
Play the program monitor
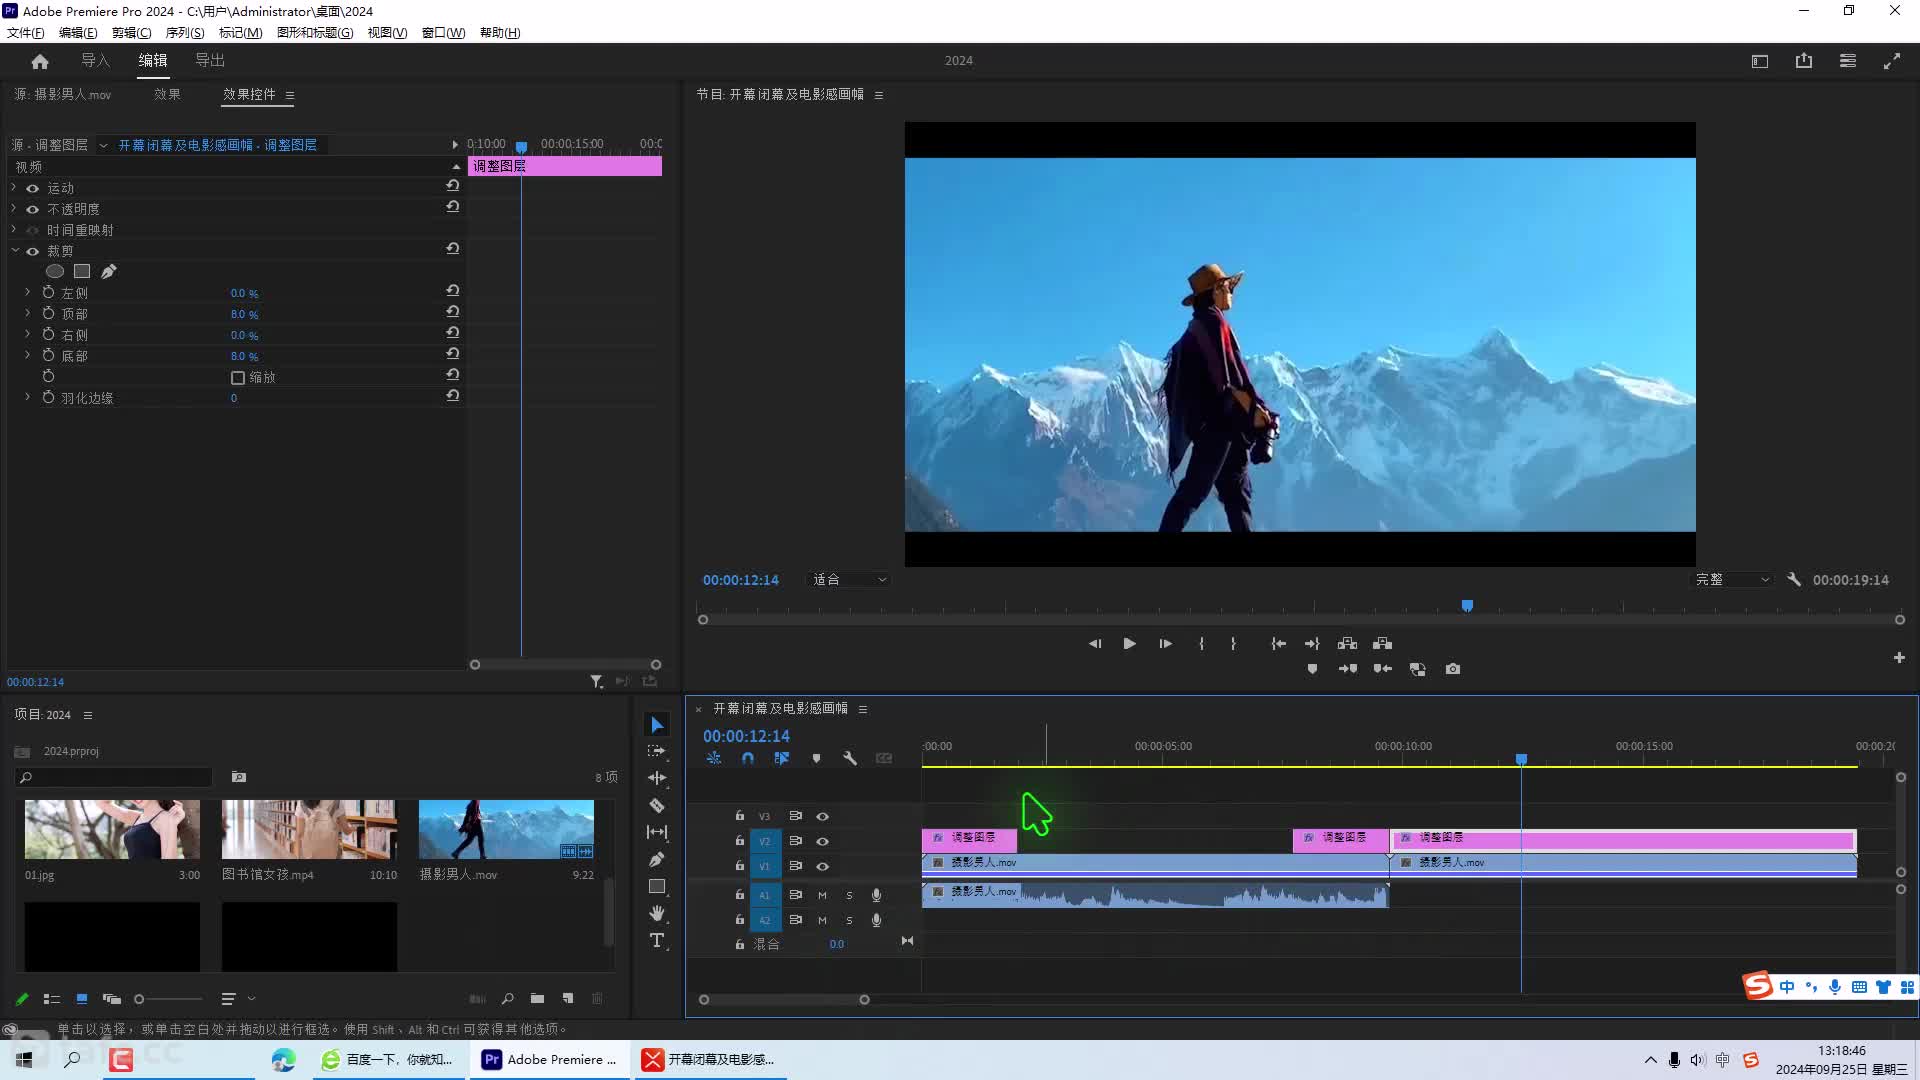1129,644
